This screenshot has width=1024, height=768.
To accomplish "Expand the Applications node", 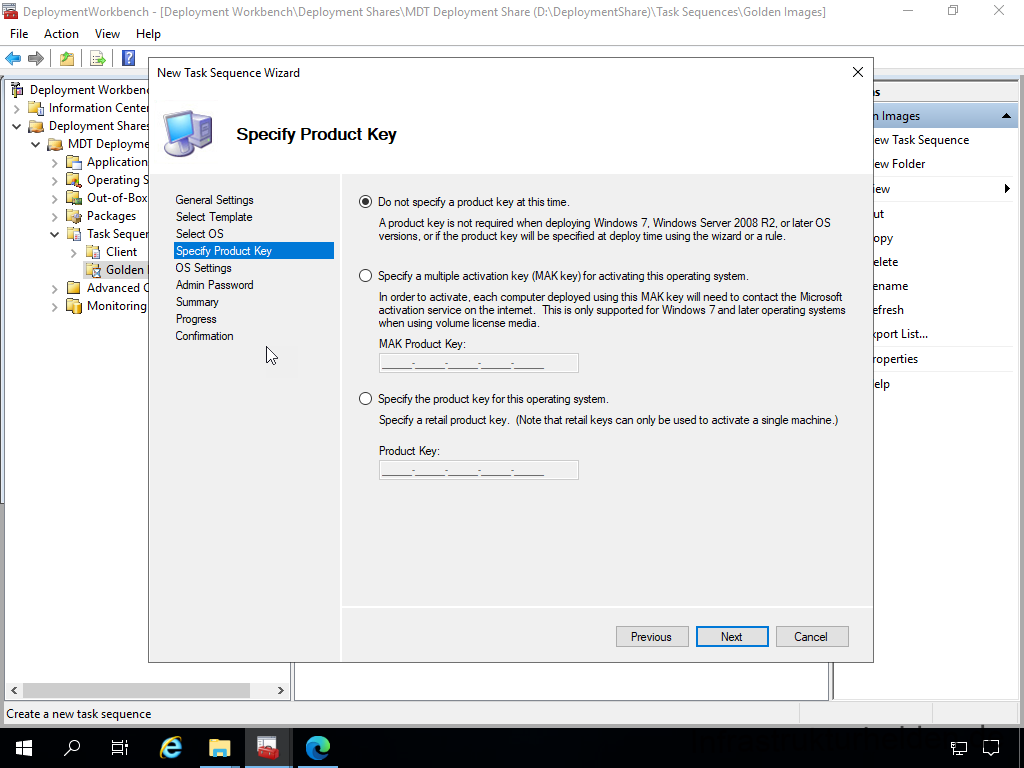I will pyautogui.click(x=55, y=162).
